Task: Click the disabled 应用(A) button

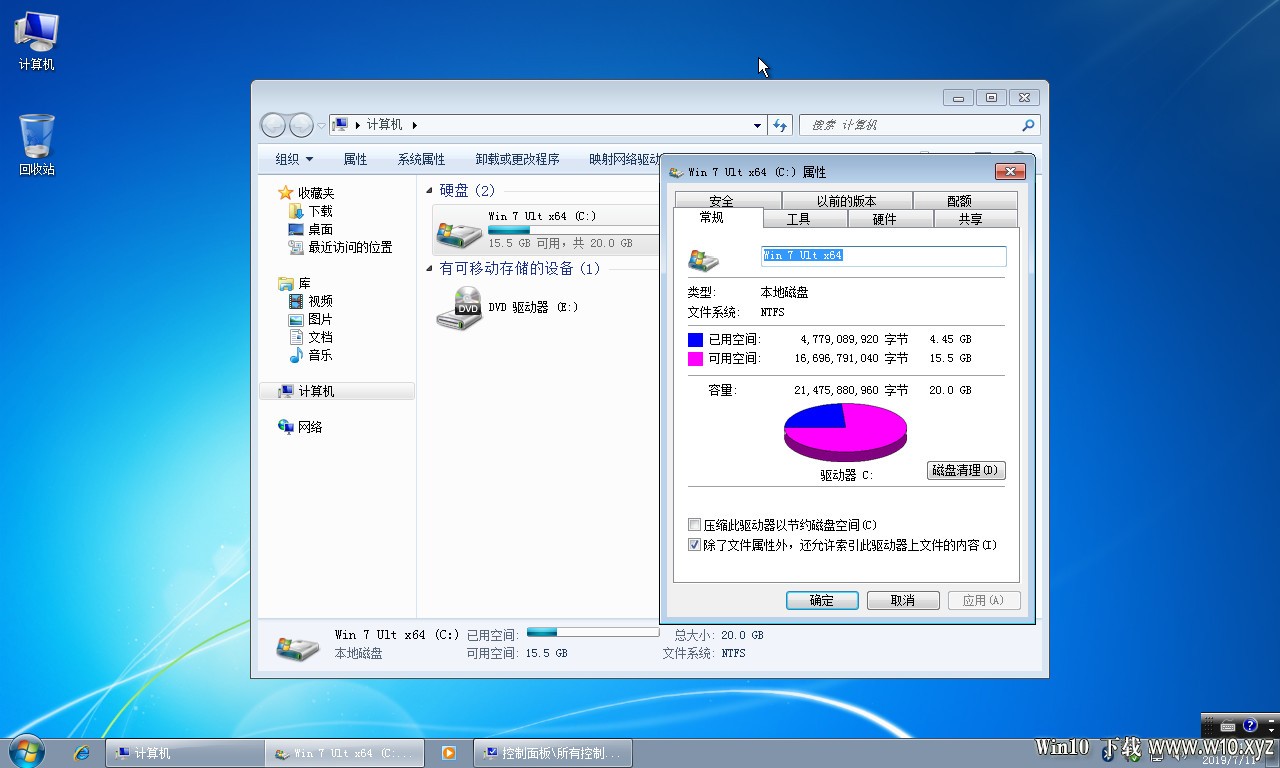Action: tap(983, 600)
